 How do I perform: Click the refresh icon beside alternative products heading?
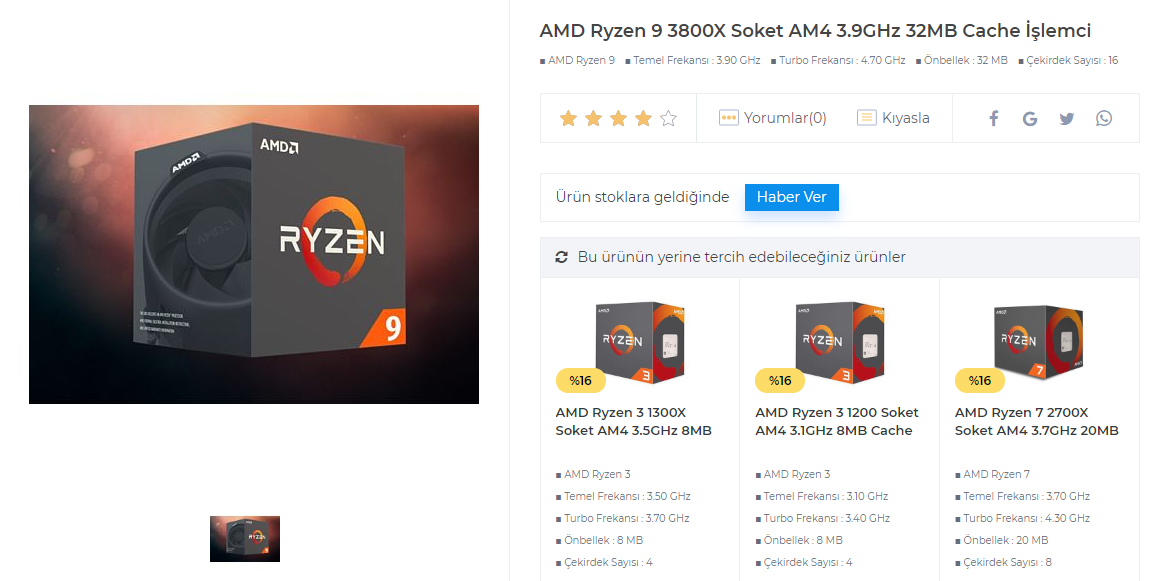562,257
